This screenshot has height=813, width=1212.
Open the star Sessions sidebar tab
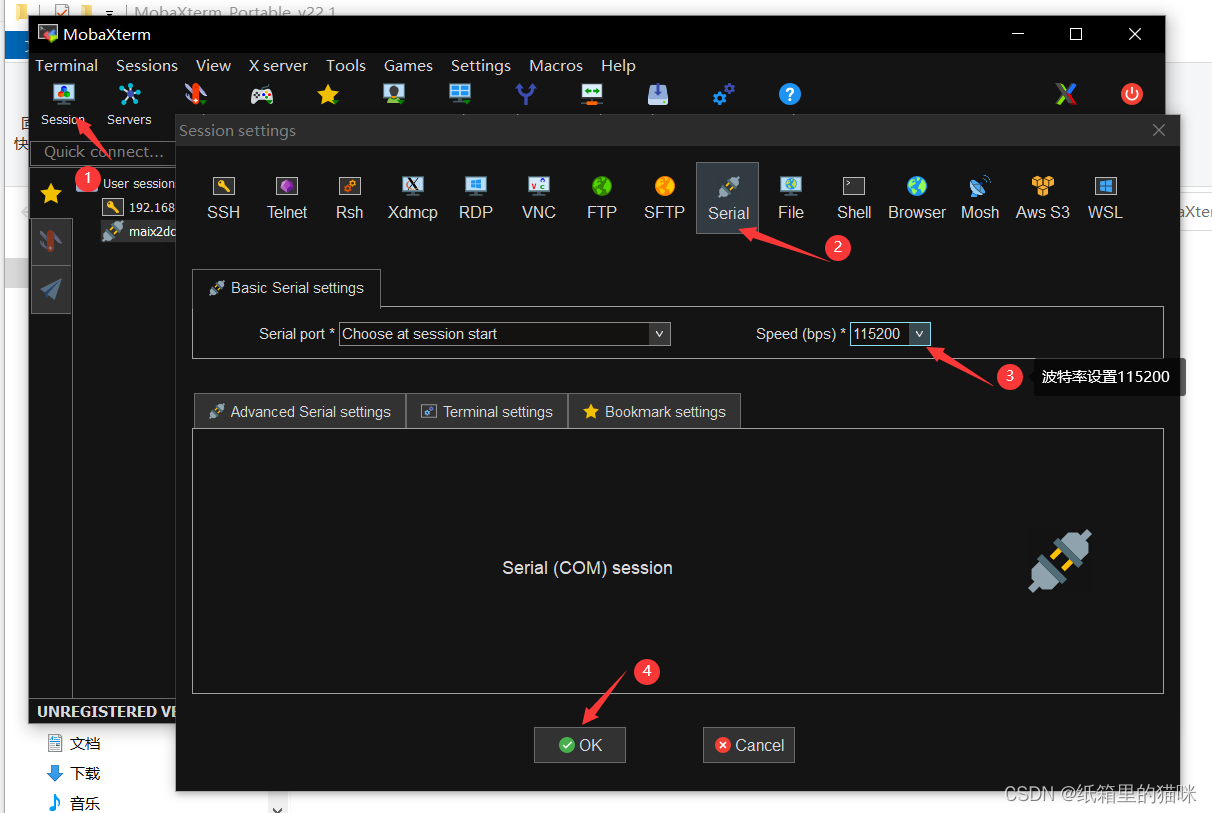pos(51,193)
